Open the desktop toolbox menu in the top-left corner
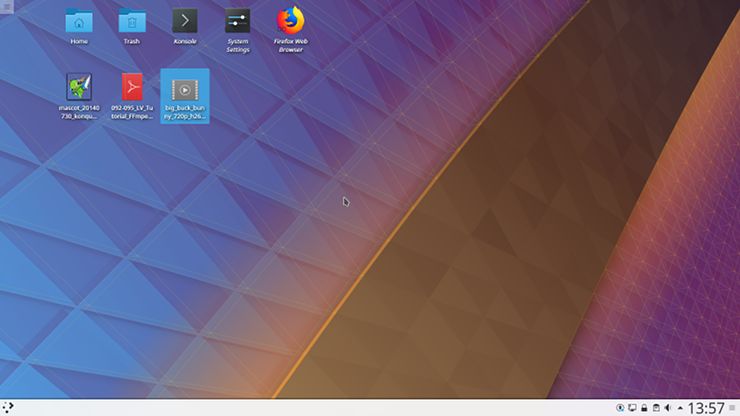This screenshot has width=740, height=416. pyautogui.click(x=7, y=7)
